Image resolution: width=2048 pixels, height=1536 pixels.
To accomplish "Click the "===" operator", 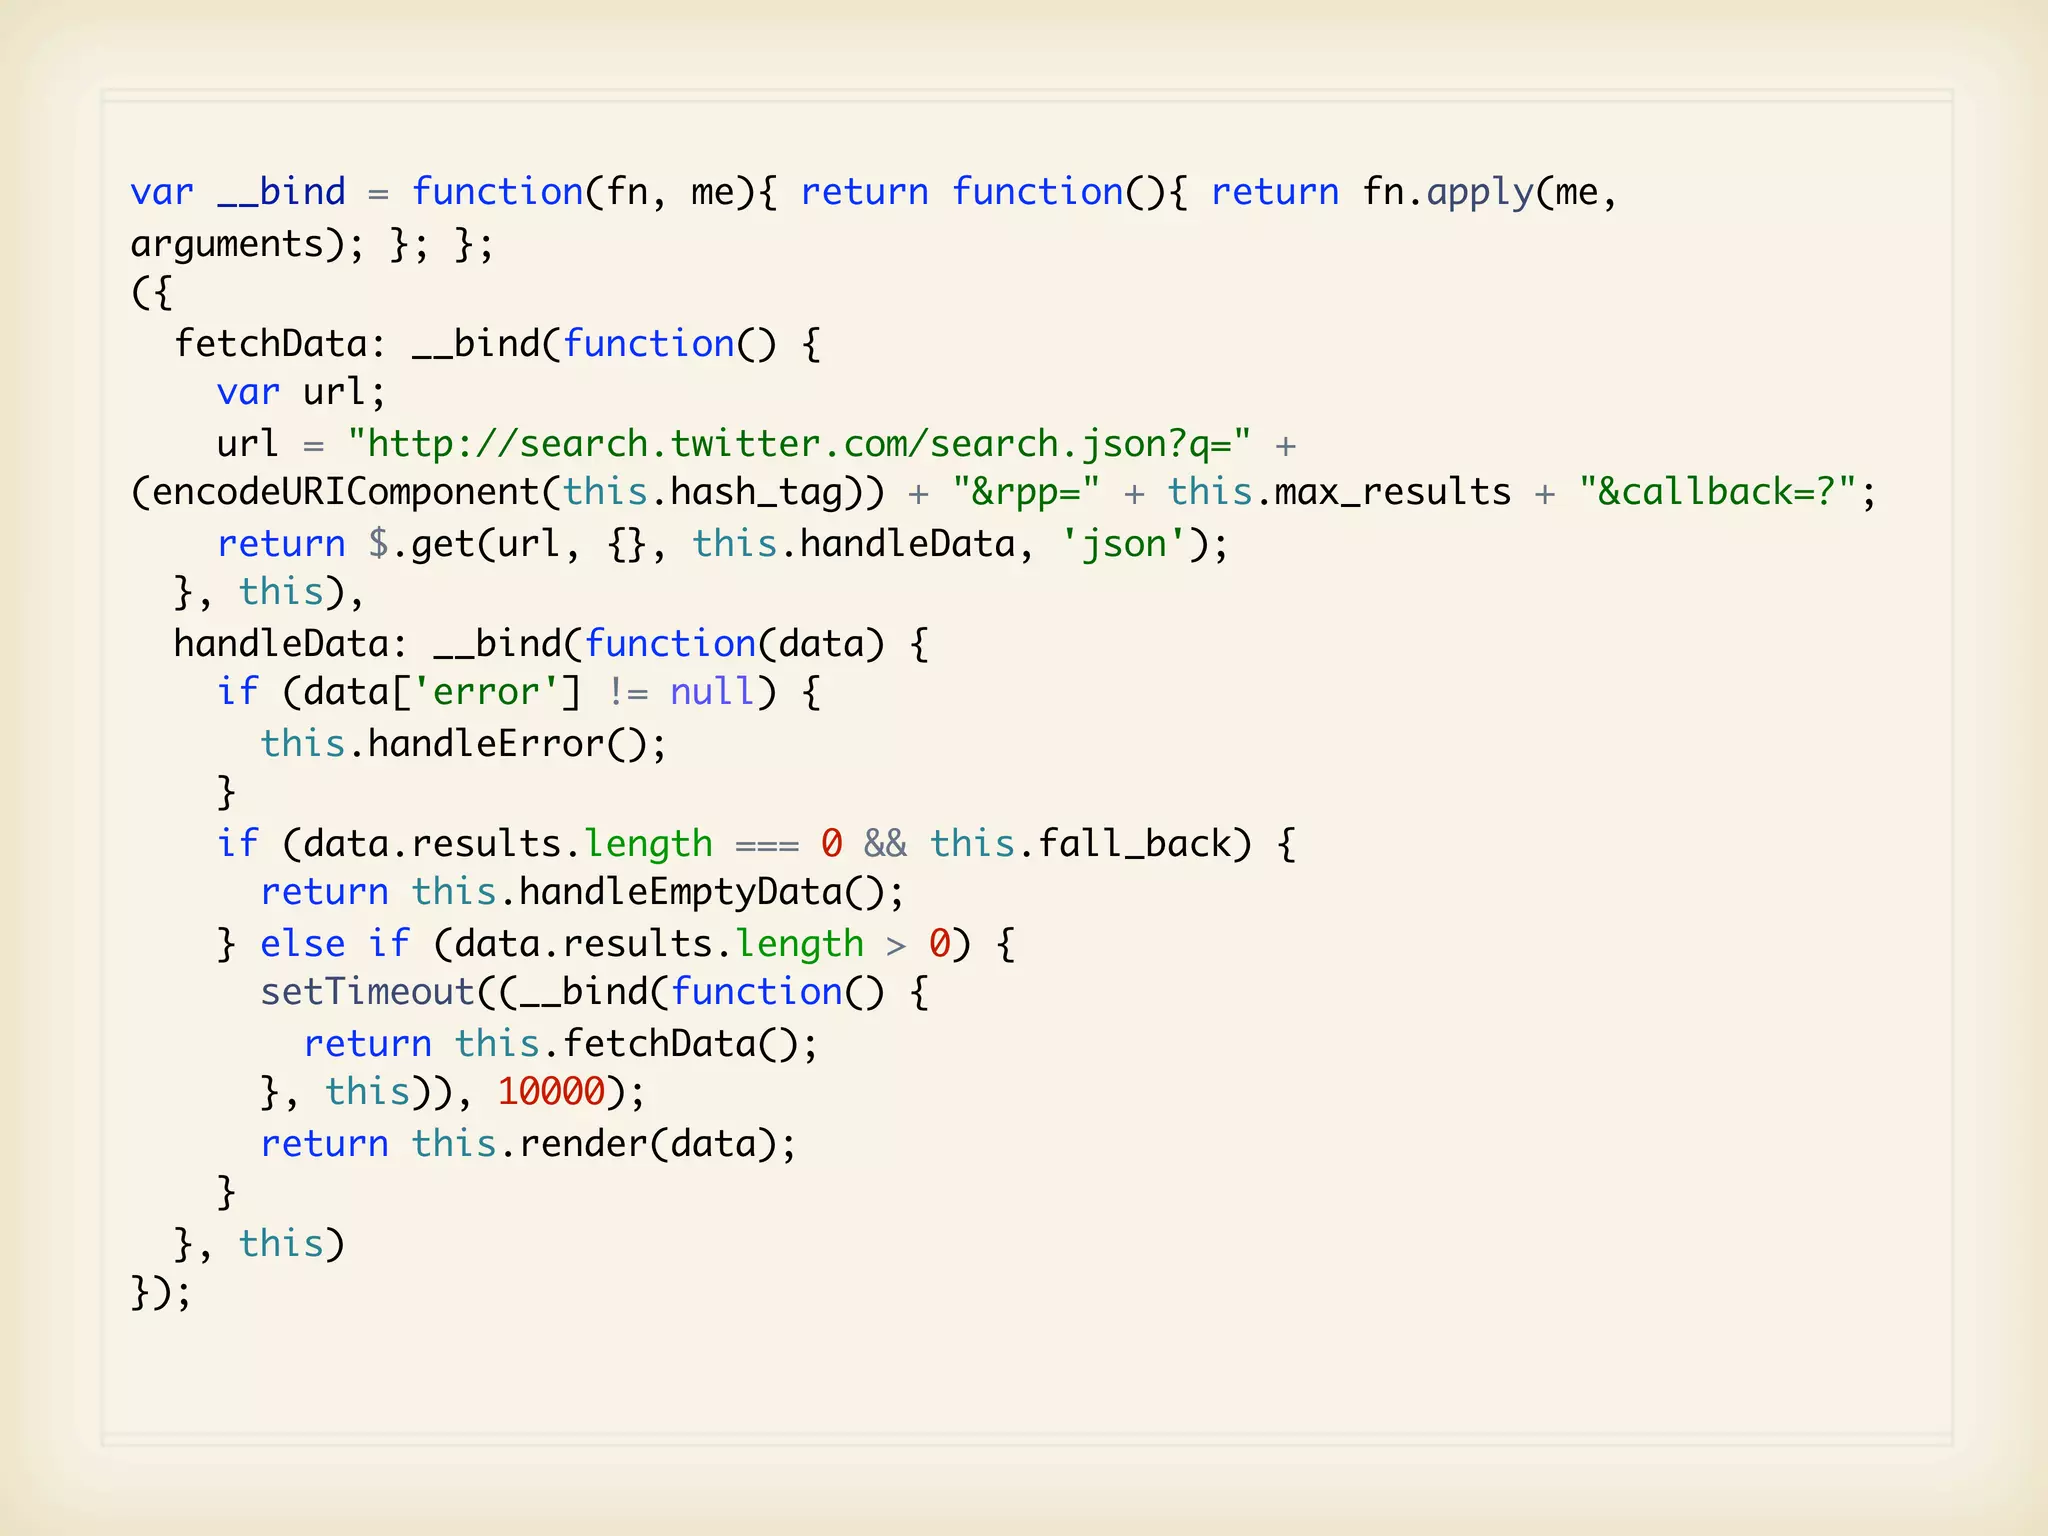I will point(767,846).
